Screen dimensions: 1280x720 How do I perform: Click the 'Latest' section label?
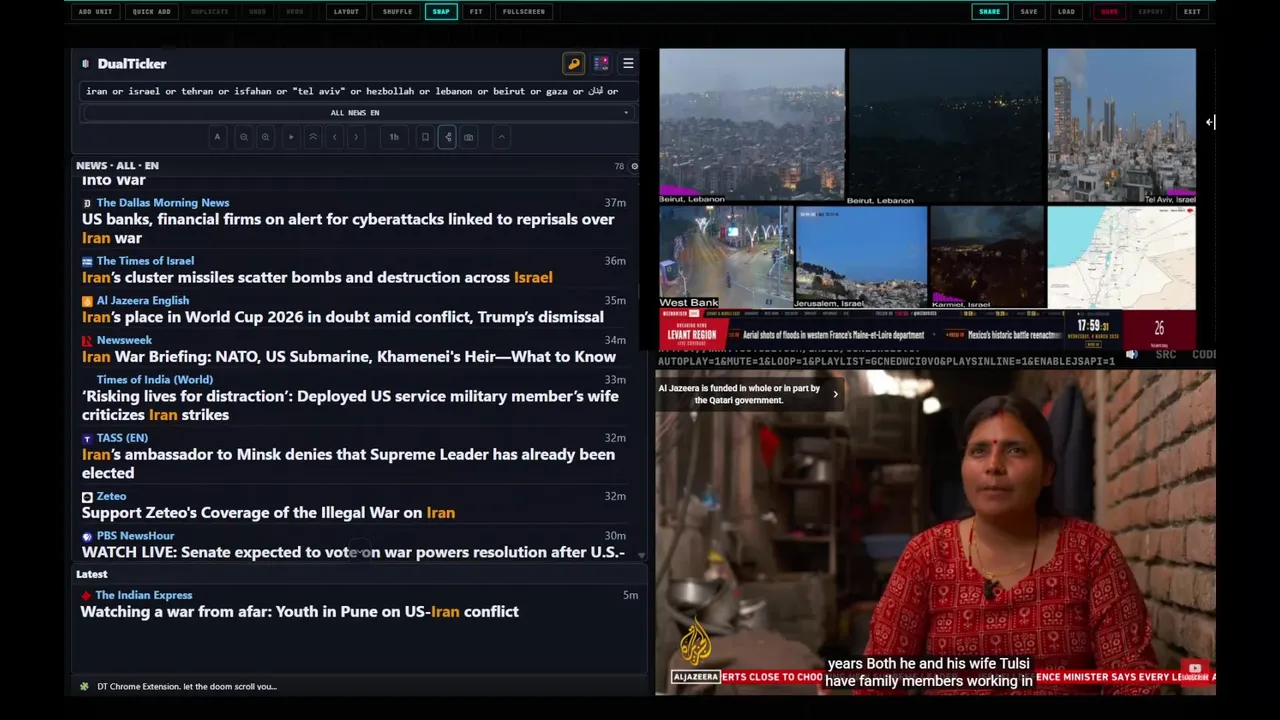click(91, 574)
